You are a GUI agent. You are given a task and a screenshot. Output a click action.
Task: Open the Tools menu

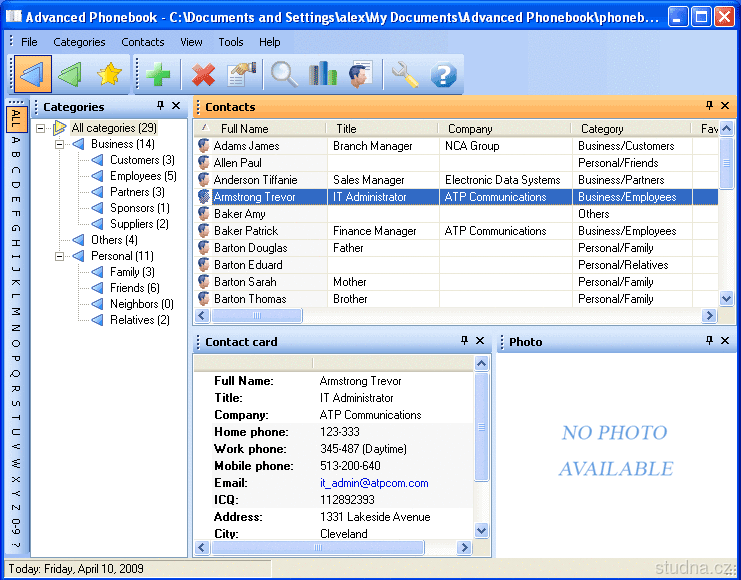tap(230, 42)
